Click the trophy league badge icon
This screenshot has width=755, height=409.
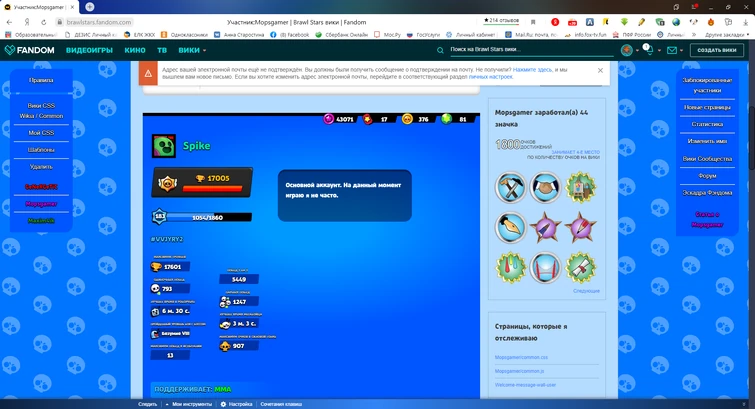point(168,183)
